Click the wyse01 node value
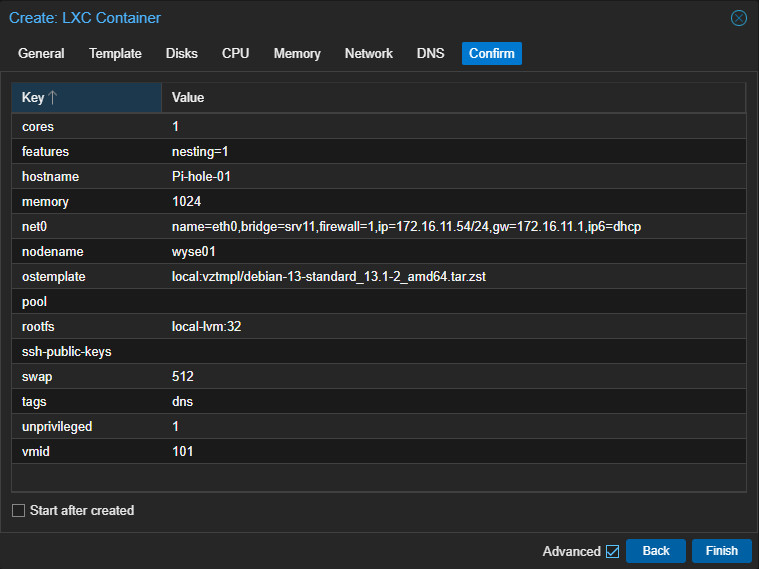Image resolution: width=759 pixels, height=569 pixels. [194, 252]
